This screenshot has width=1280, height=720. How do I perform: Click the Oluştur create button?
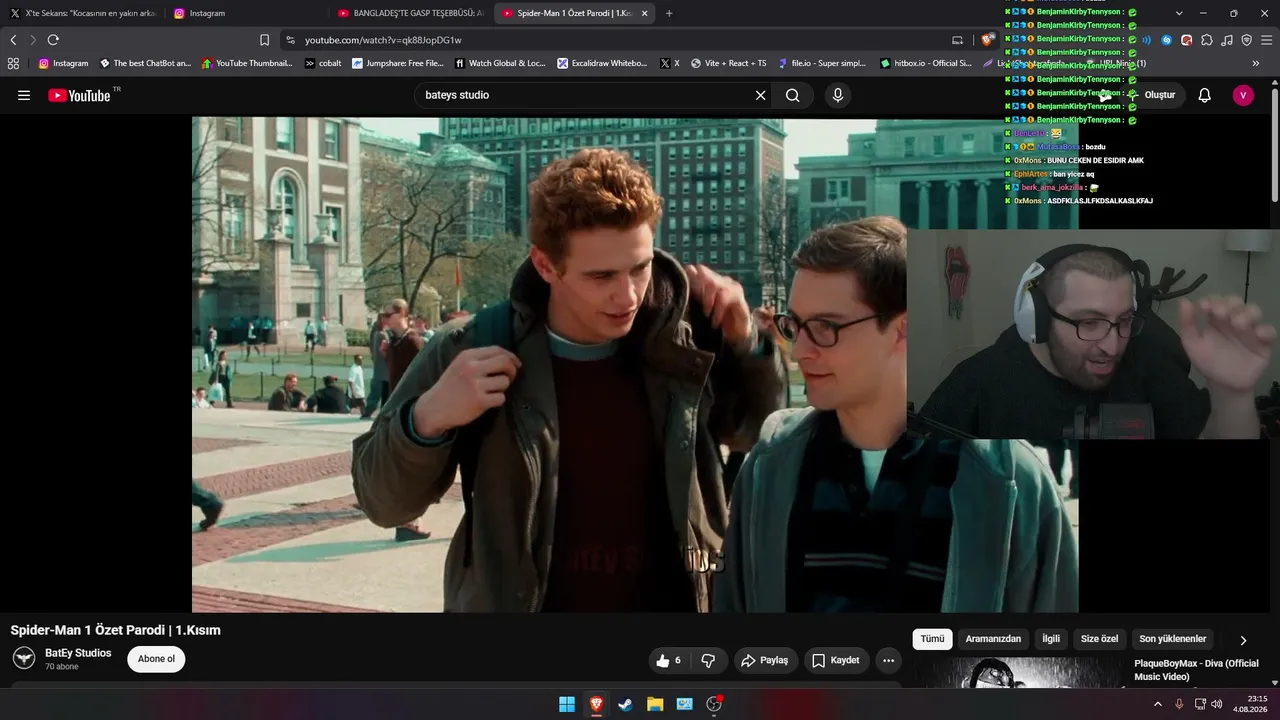[x=1152, y=95]
